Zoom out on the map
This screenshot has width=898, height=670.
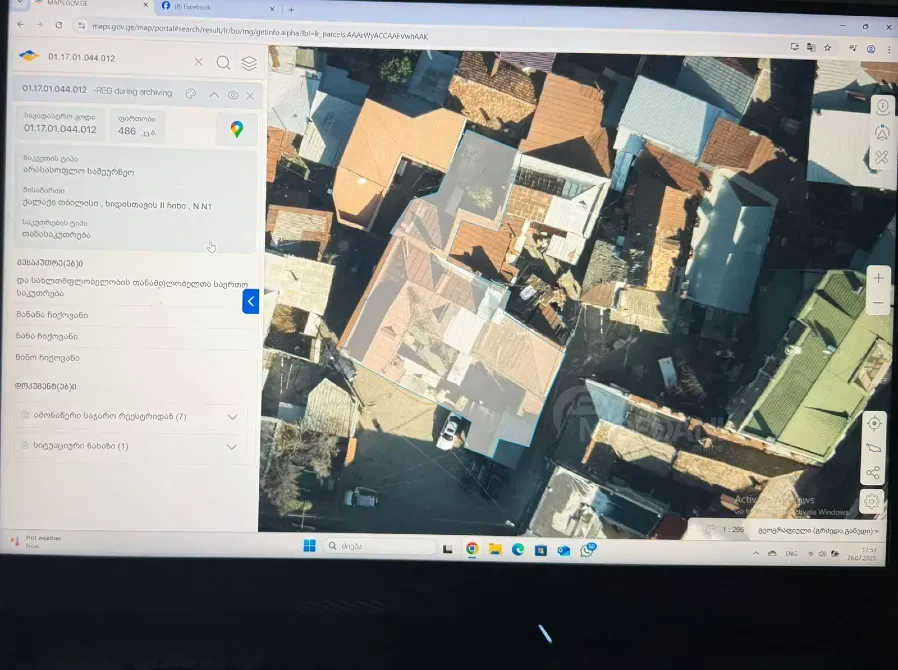(x=878, y=302)
